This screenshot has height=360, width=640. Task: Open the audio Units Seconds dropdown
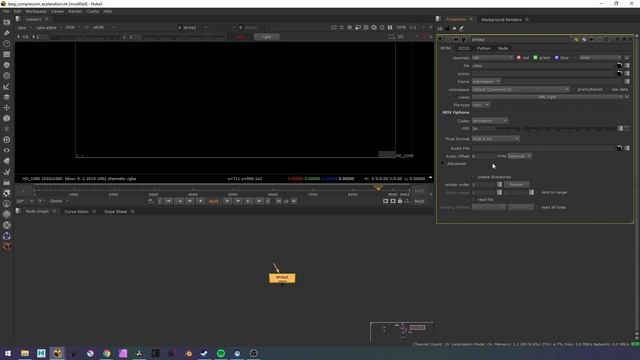[x=520, y=156]
